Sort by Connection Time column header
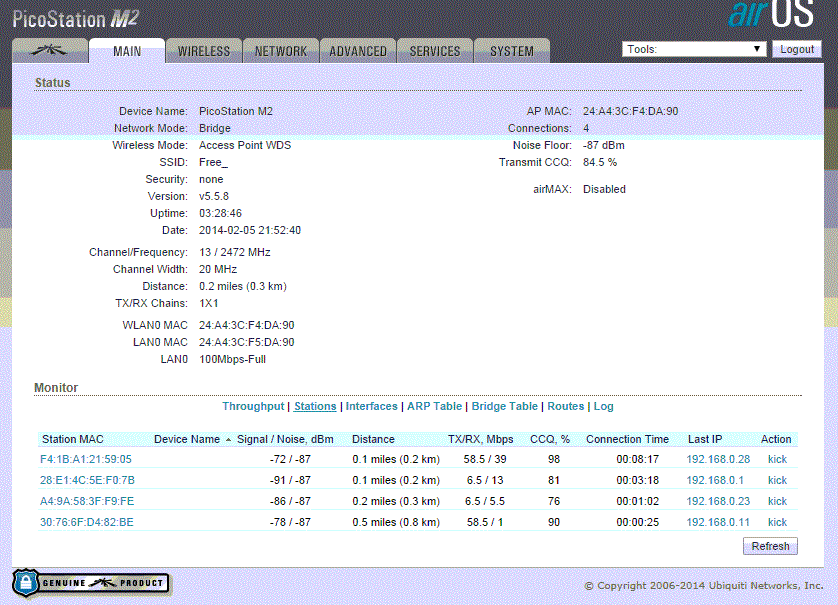Viewport: 838px width, 605px height. click(627, 439)
